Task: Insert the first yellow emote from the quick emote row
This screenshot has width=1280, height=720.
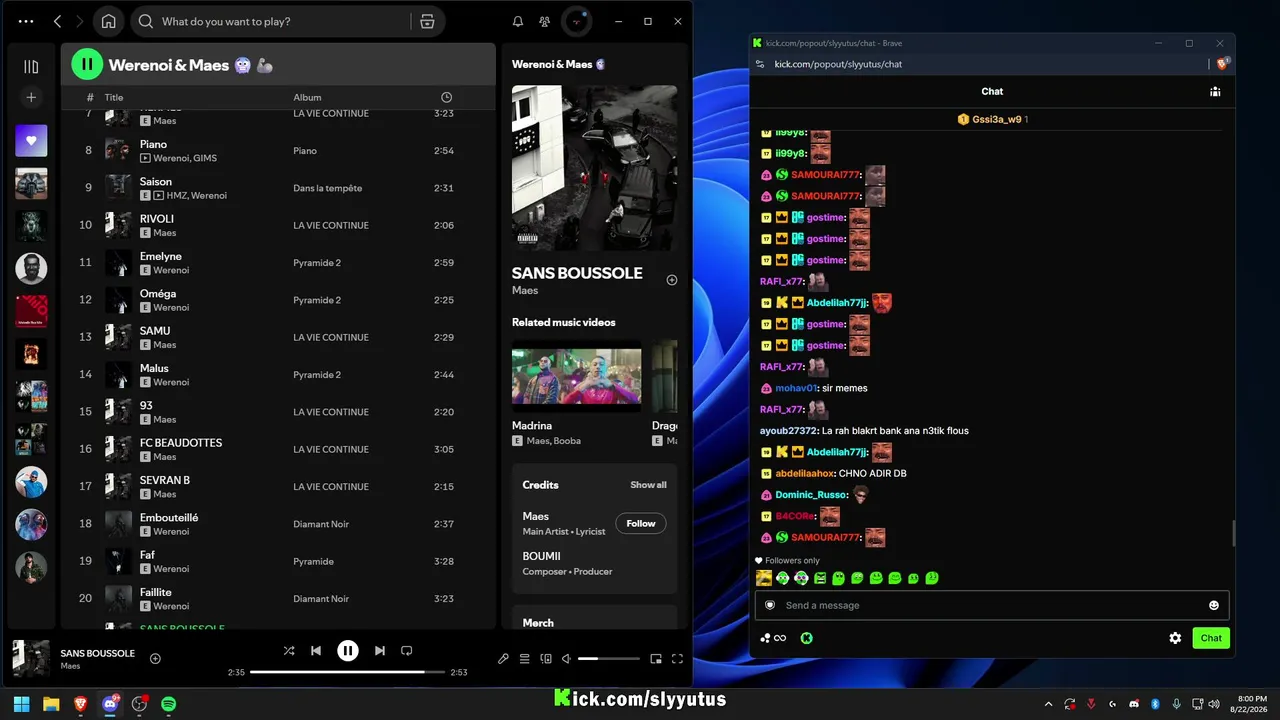Action: 764,578
